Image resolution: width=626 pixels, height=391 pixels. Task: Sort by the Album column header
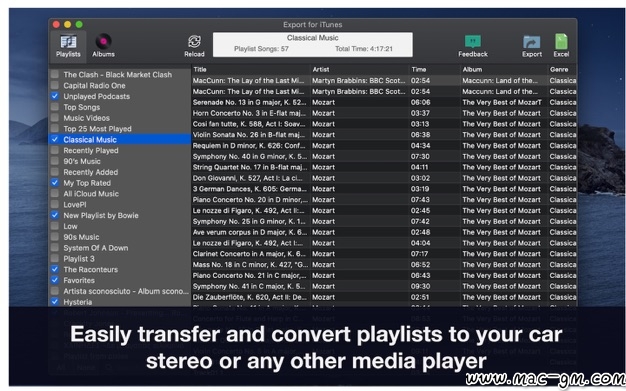click(x=504, y=69)
